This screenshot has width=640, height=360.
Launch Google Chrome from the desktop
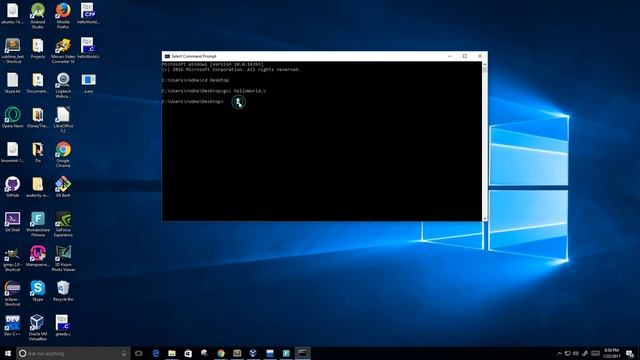click(x=63, y=154)
